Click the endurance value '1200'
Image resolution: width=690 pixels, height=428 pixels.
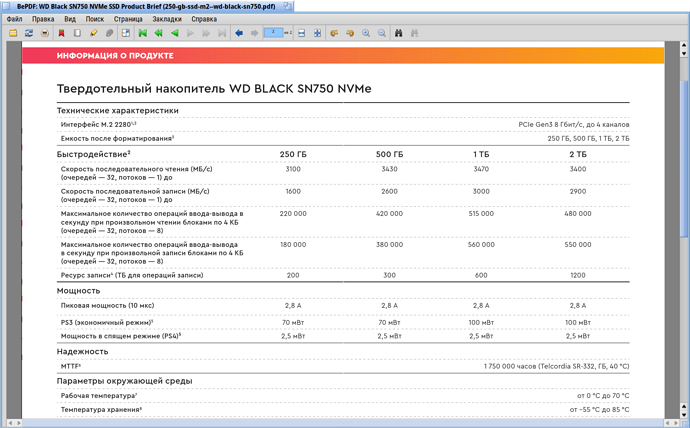578,275
